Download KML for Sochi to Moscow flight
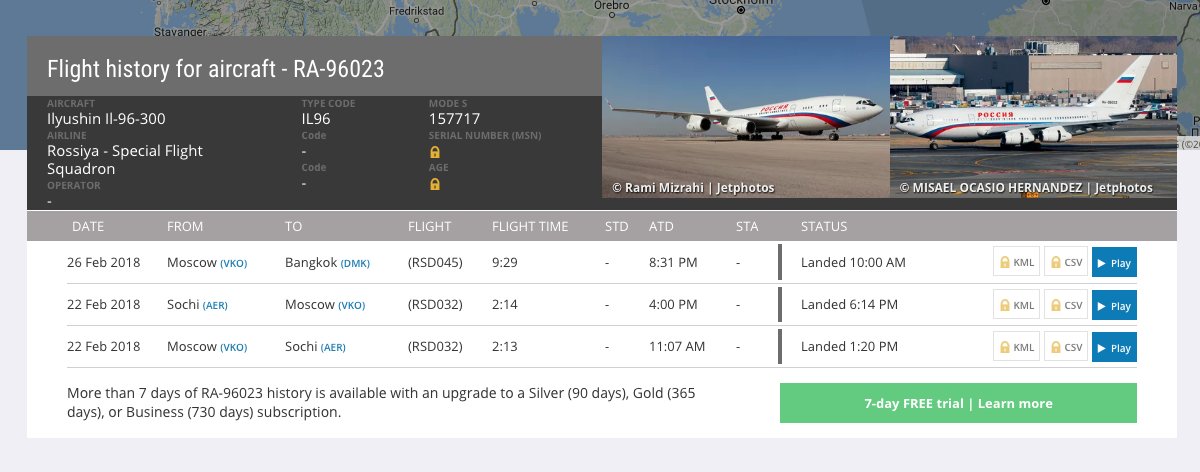Screen dimensions: 1200x472 pos(1015,305)
